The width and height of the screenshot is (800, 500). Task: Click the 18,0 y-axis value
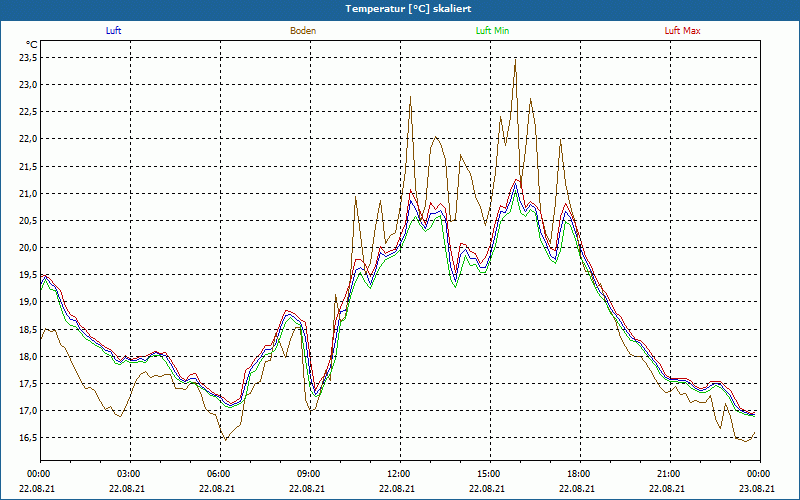pyautogui.click(x=28, y=356)
